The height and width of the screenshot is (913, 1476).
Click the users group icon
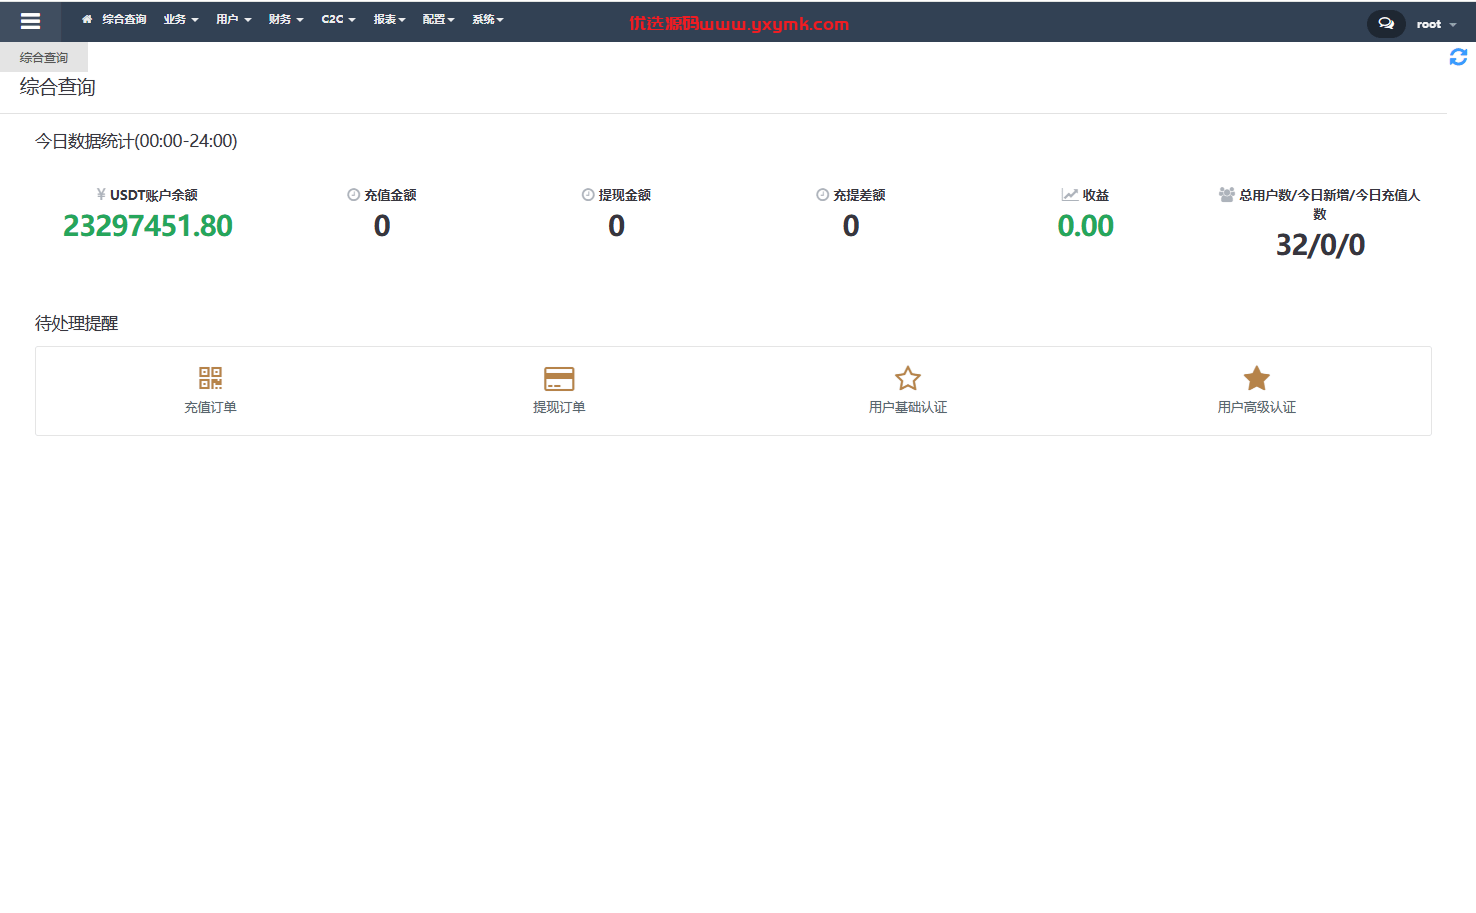coord(1226,194)
